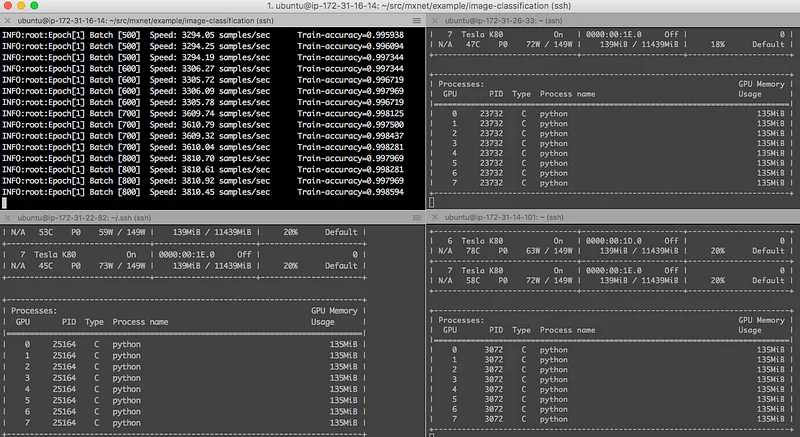Click the 18% GPU utilization value
Image resolution: width=800 pixels, height=437 pixels.
tap(717, 44)
